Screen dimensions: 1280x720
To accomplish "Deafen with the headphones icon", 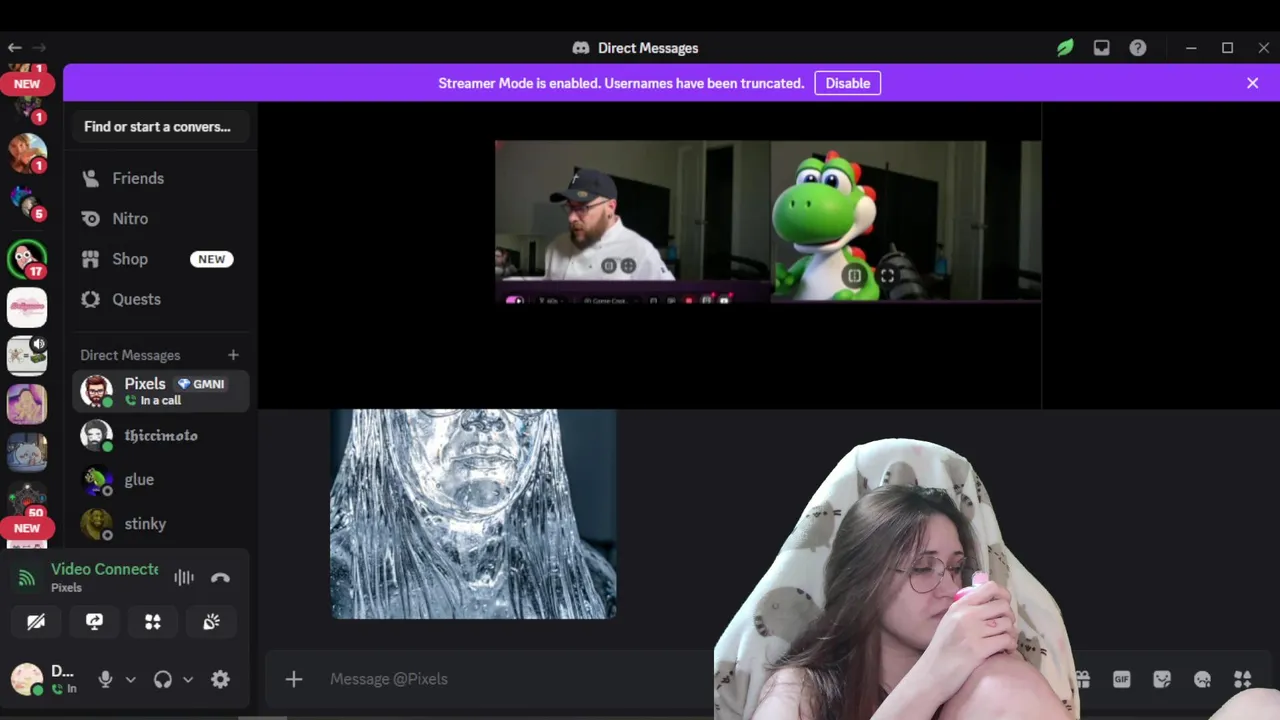I will tap(163, 679).
